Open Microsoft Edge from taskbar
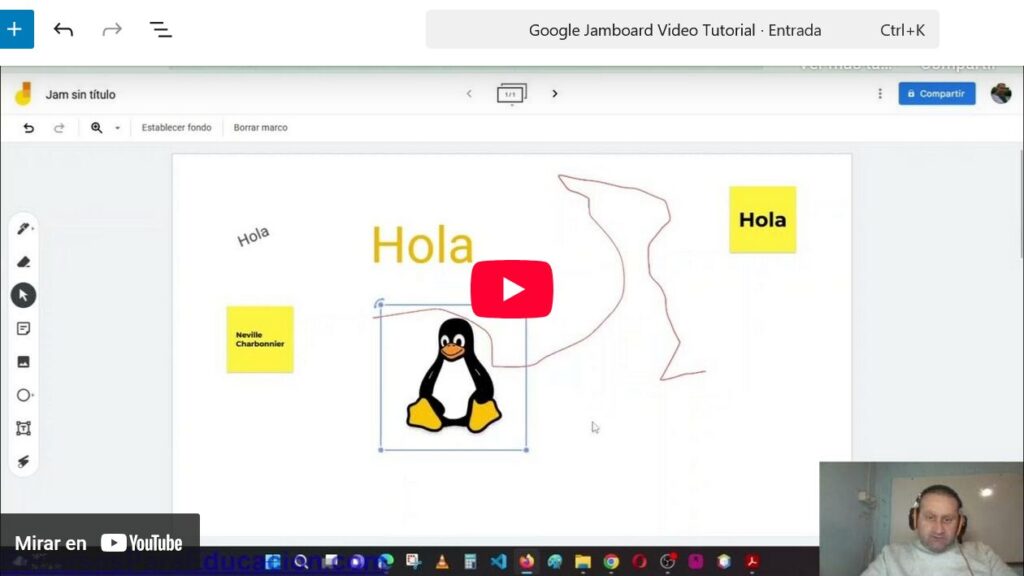Screen dimensions: 1024x576 click(386, 562)
